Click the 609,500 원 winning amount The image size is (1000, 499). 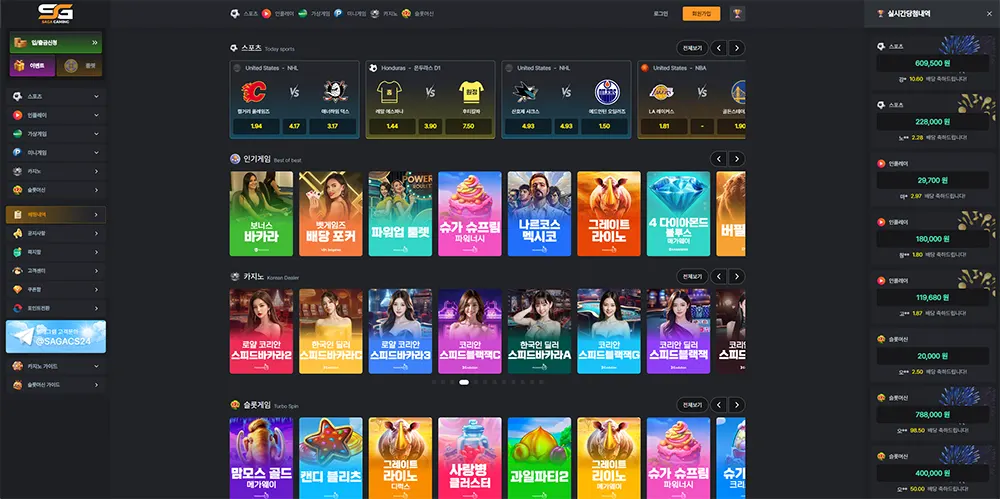click(x=932, y=63)
